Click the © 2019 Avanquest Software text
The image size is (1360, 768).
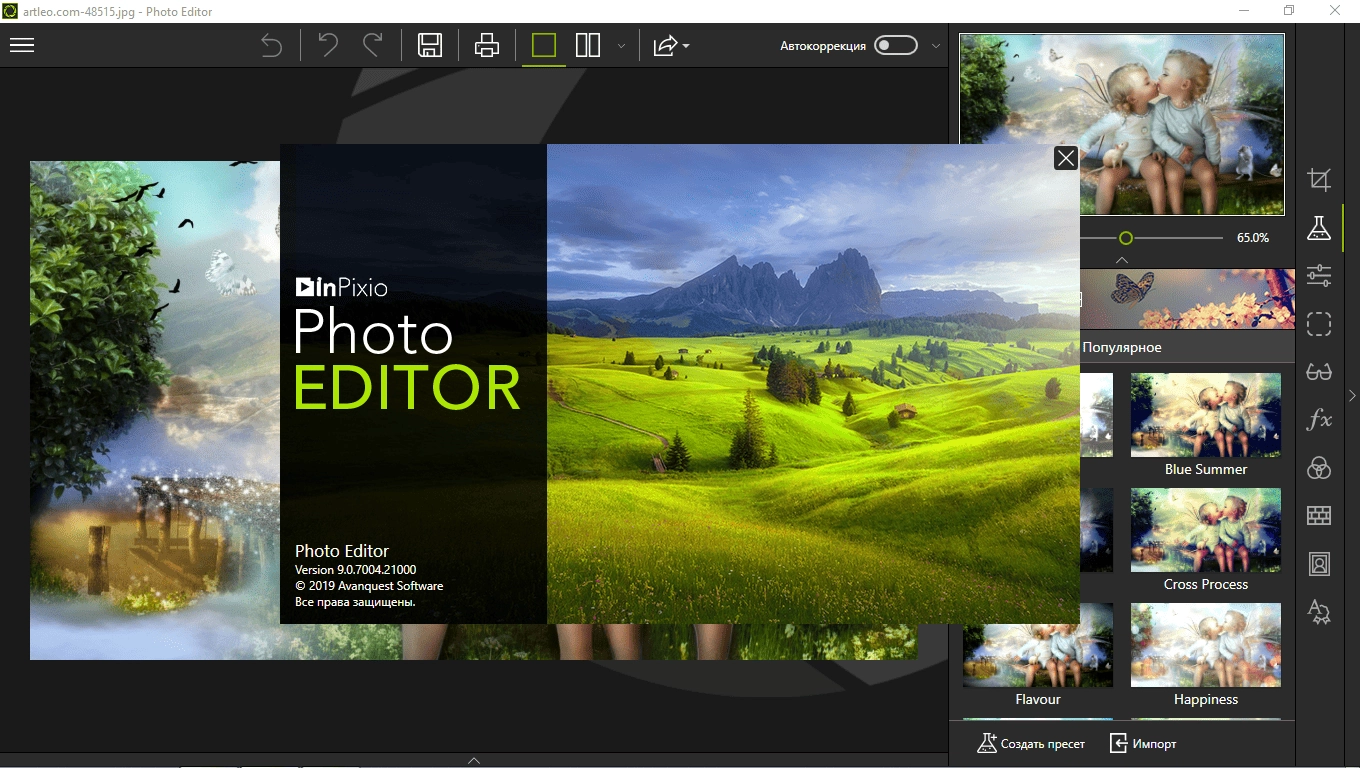369,586
